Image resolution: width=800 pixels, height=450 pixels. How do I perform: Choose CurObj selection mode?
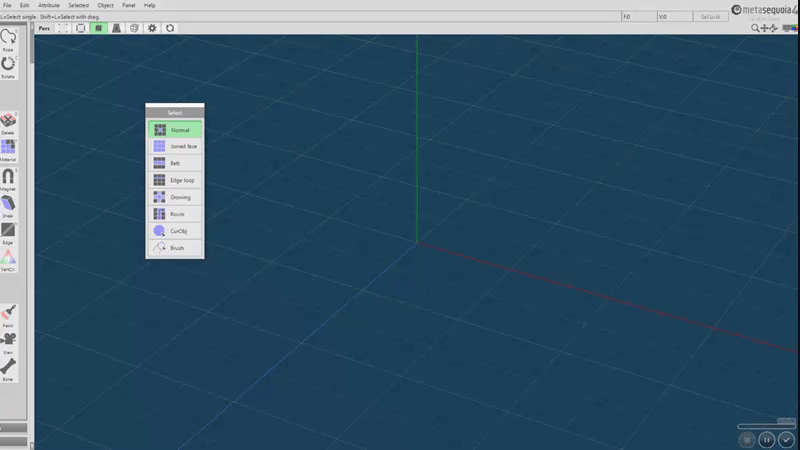175,231
